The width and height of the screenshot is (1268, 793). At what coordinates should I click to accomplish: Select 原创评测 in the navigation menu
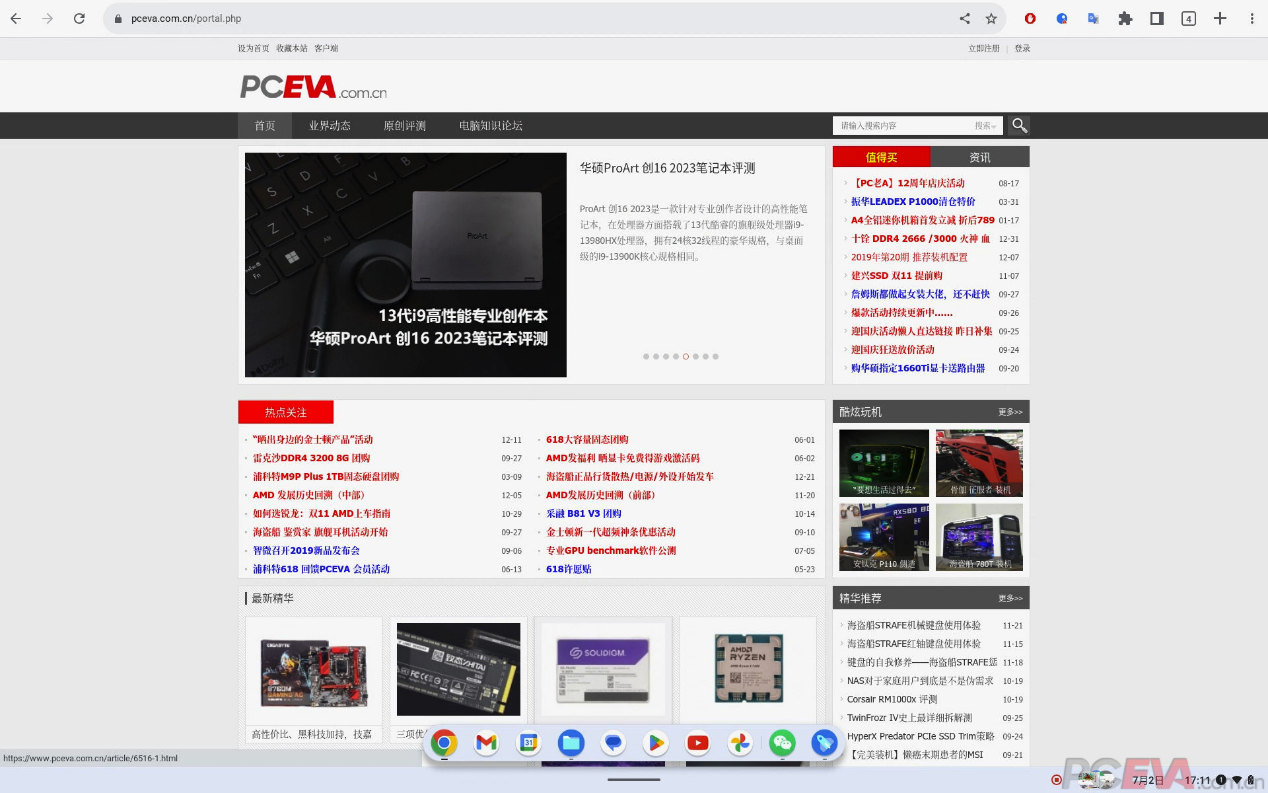coord(404,125)
